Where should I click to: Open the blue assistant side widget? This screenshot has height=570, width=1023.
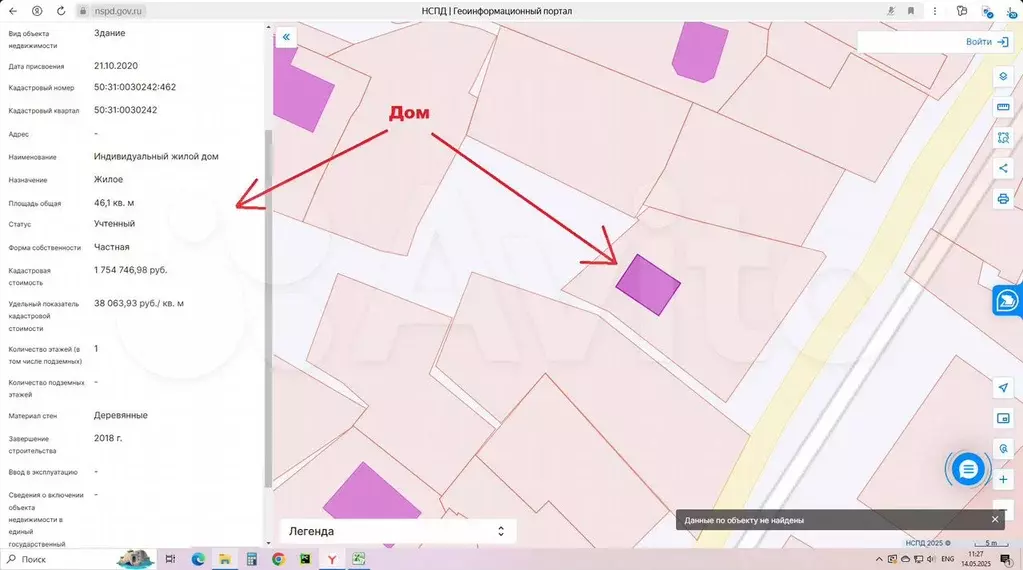coord(1008,301)
